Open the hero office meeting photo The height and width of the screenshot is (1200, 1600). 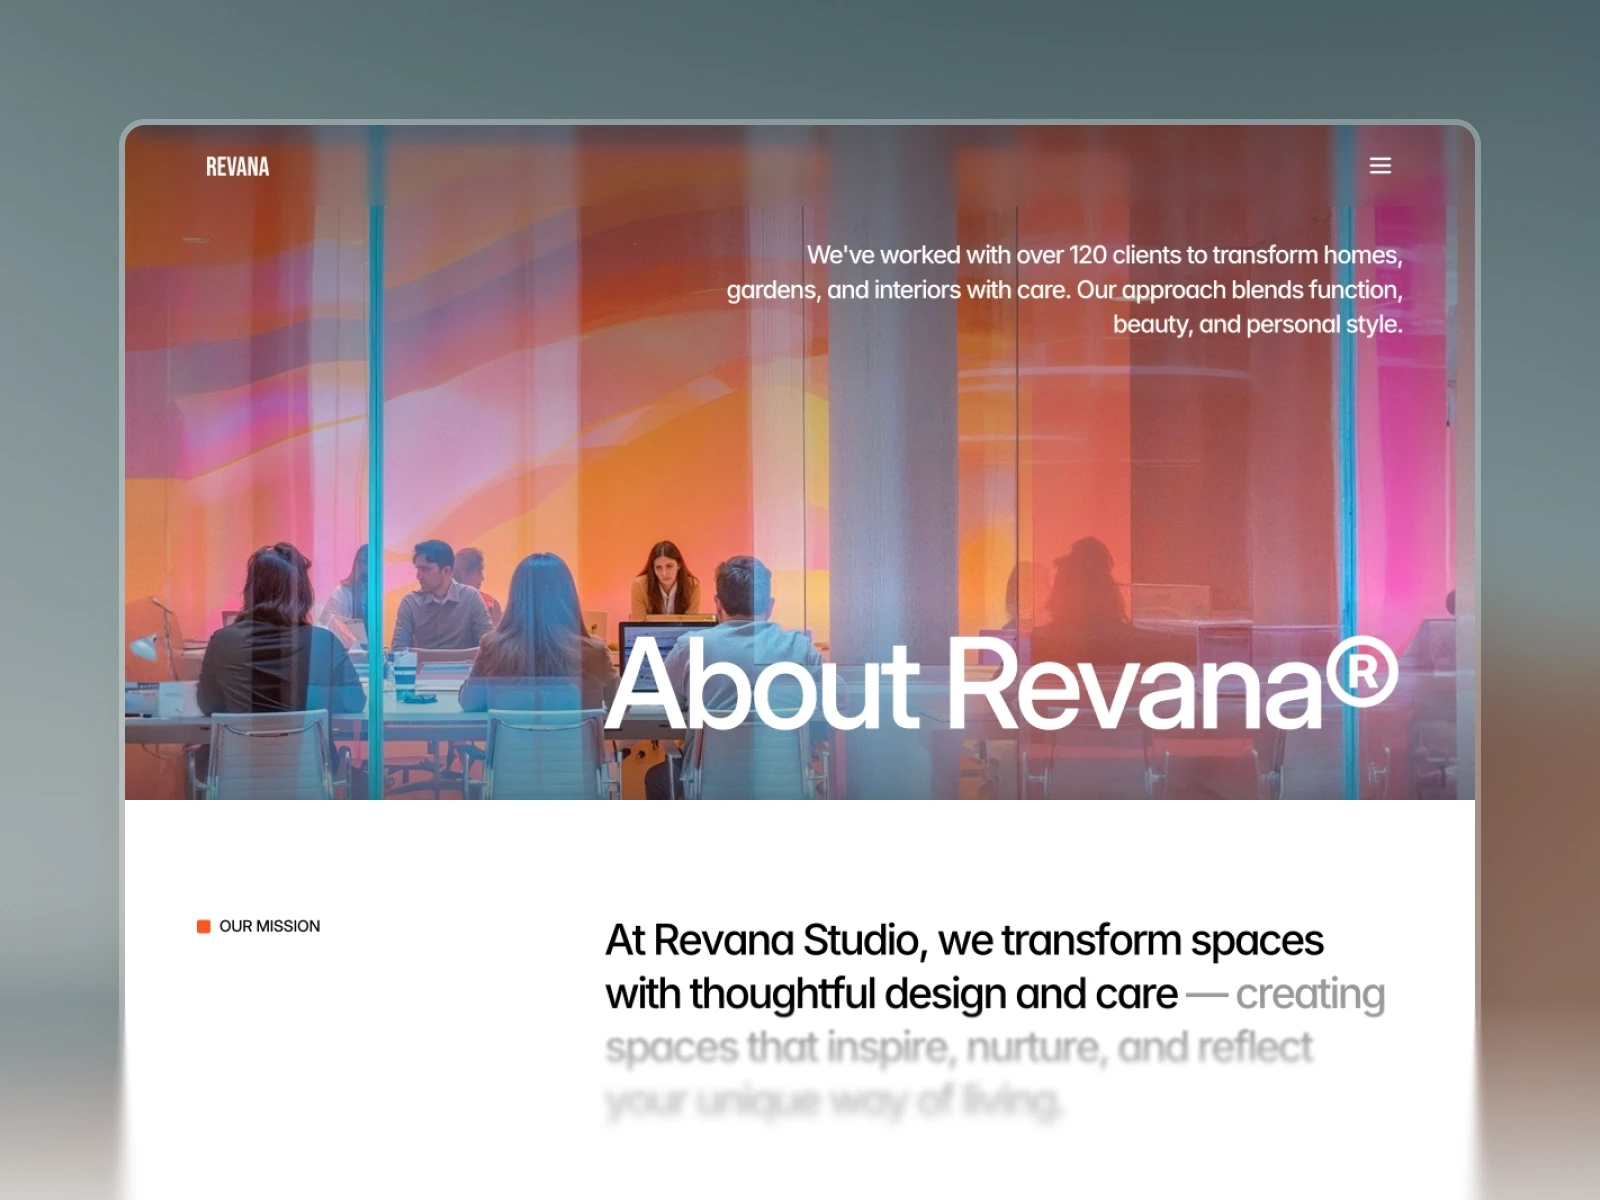[x=800, y=462]
